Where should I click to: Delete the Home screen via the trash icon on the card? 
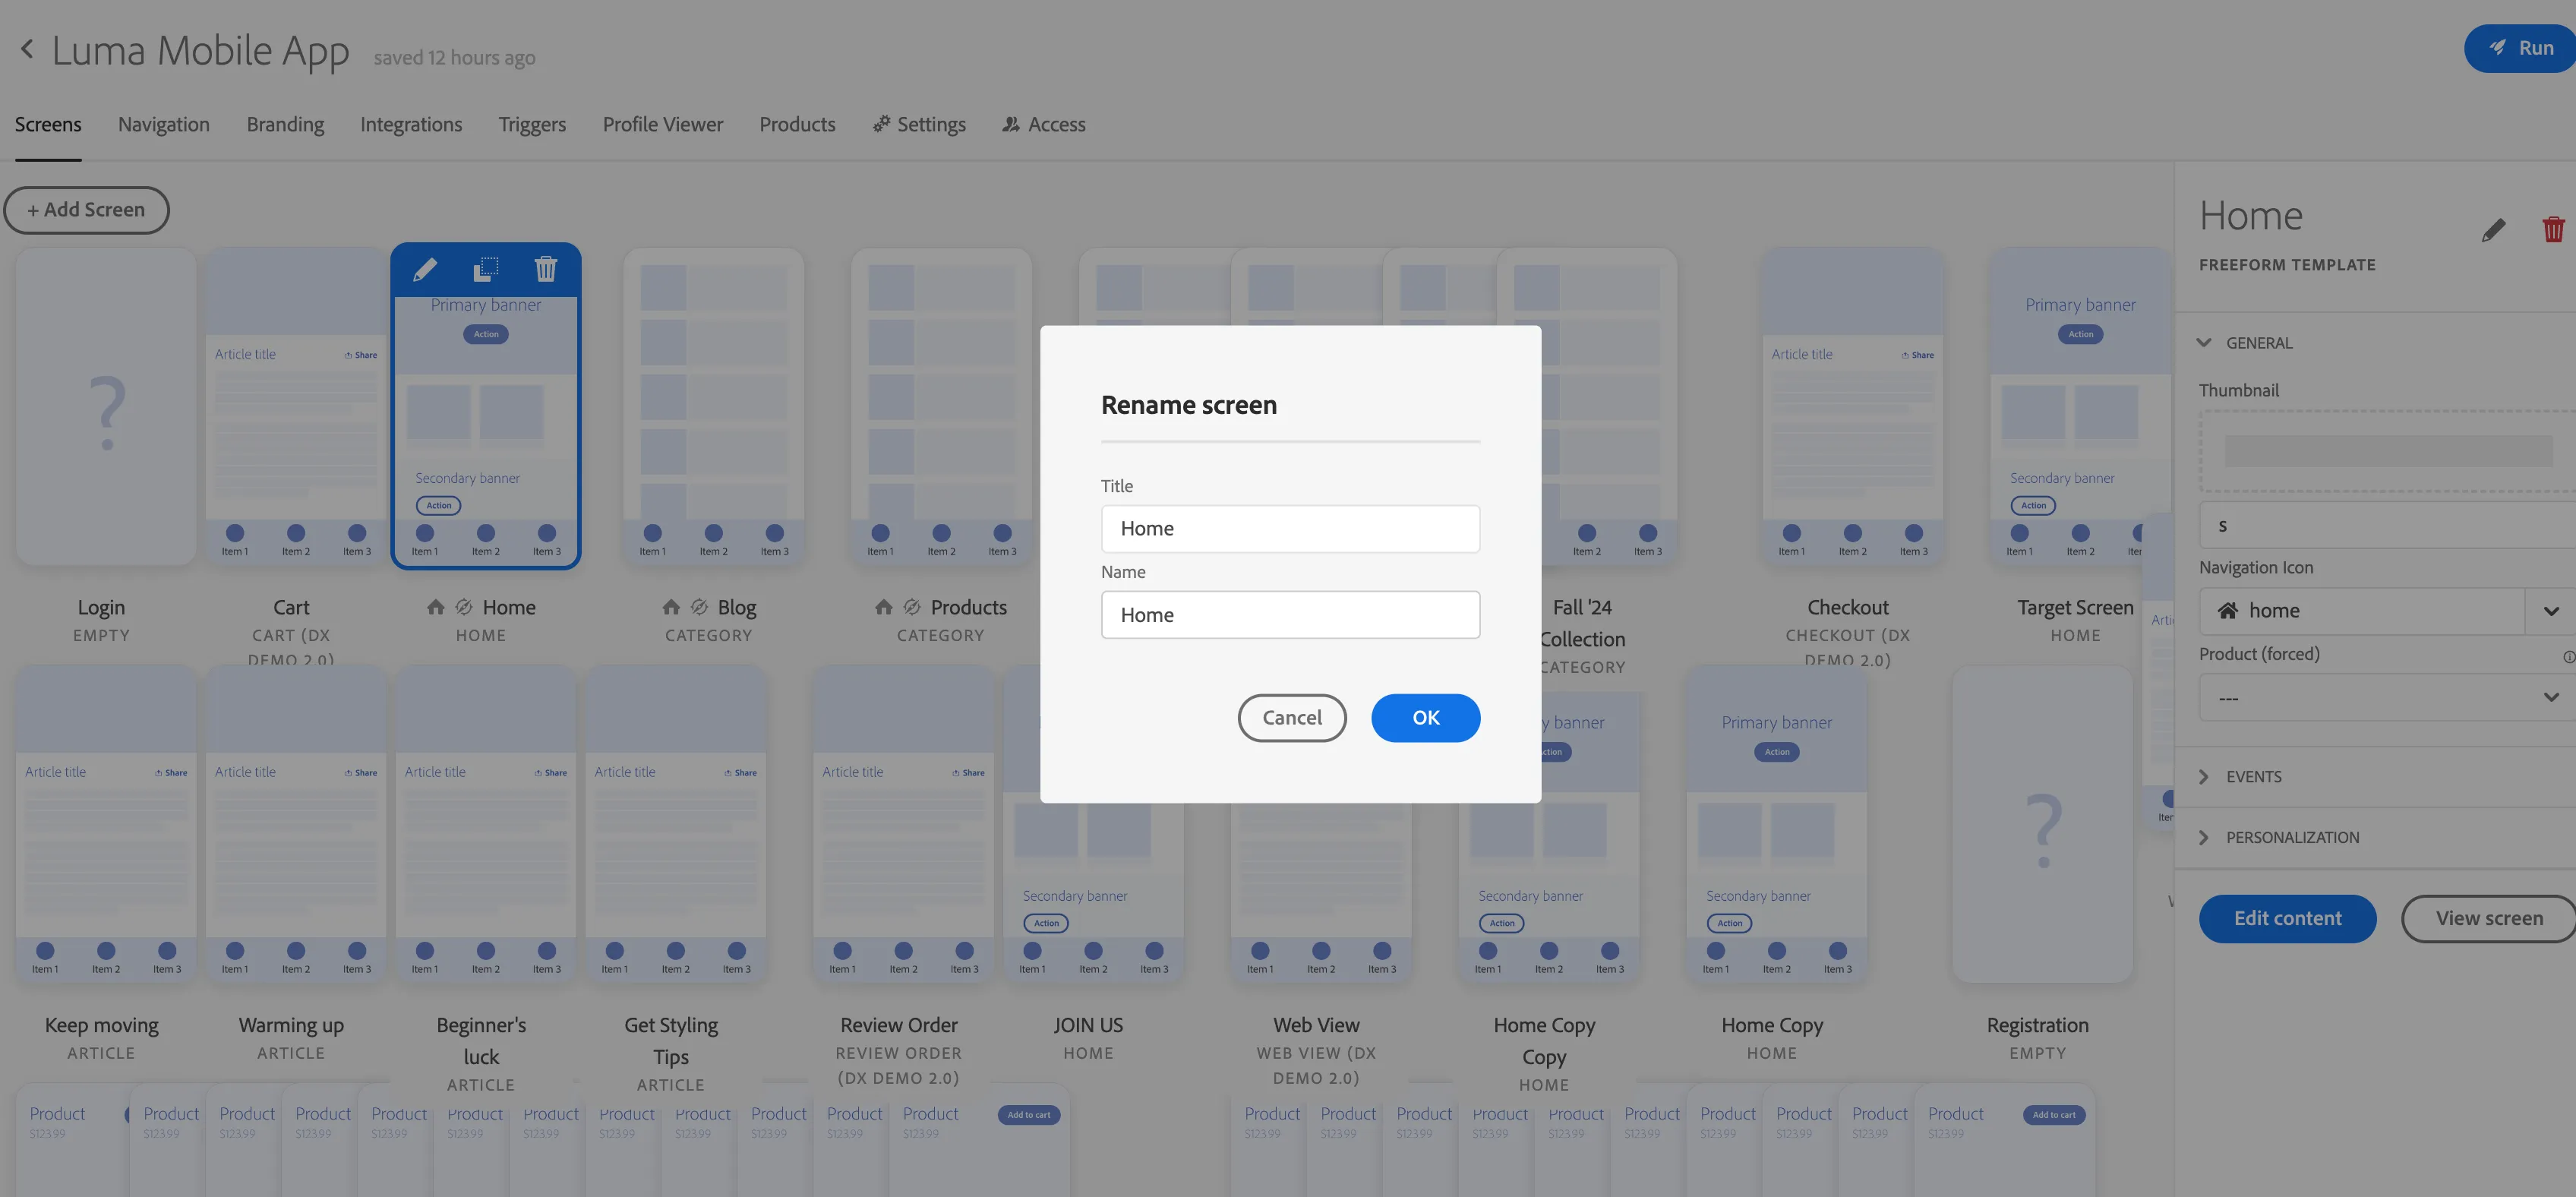pos(546,268)
